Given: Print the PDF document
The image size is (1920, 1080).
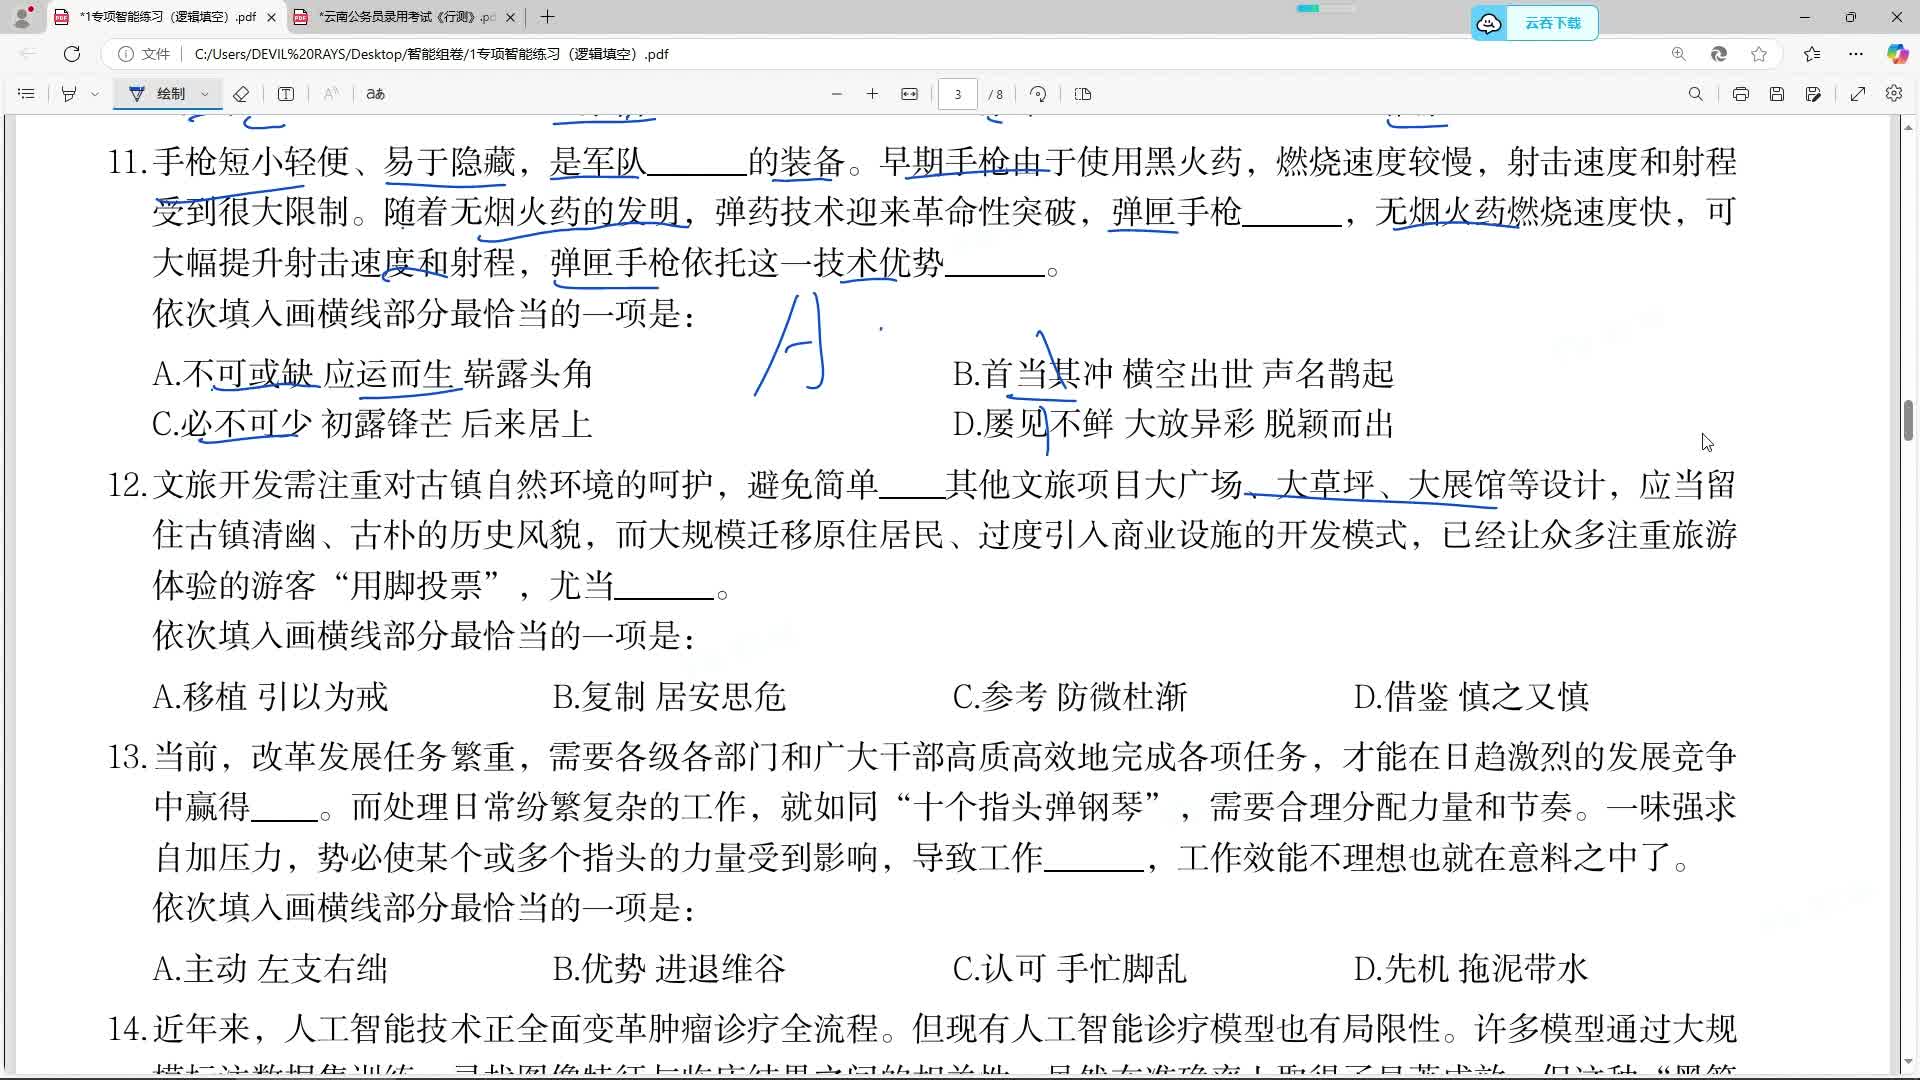Looking at the screenshot, I should click(x=1741, y=94).
